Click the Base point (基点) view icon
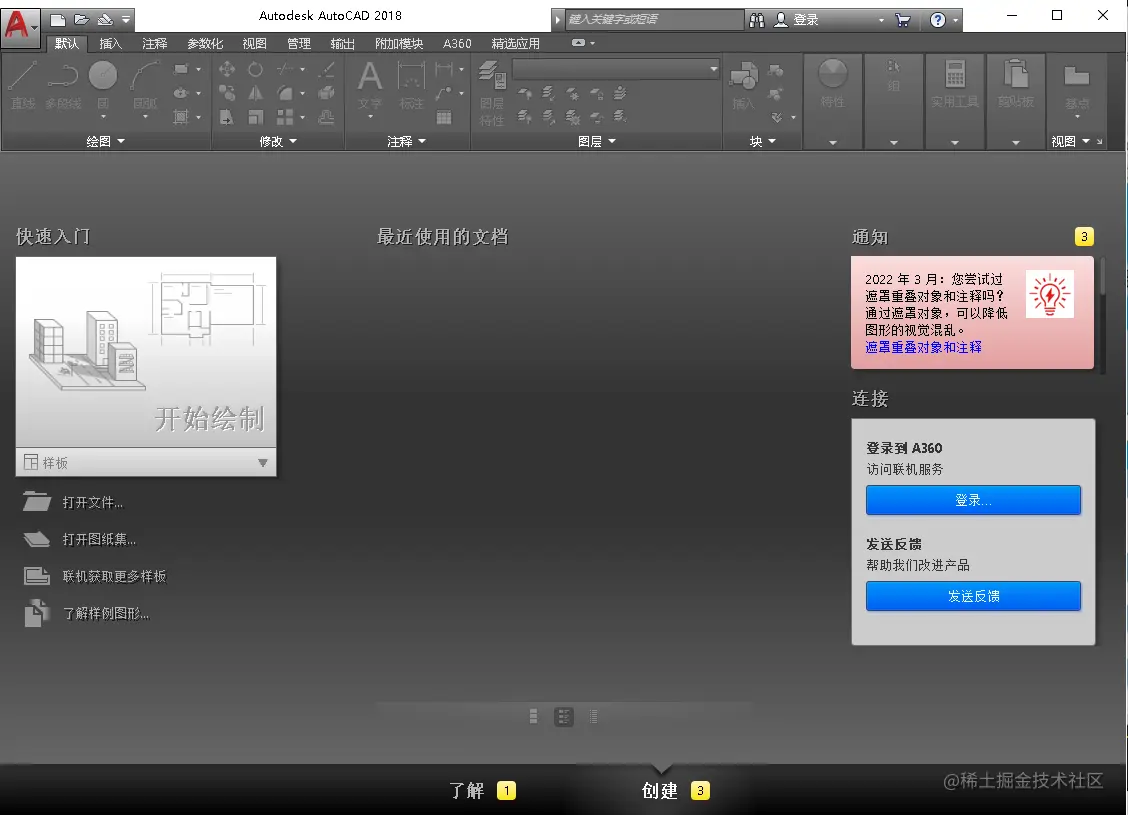The image size is (1128, 815). (1077, 85)
